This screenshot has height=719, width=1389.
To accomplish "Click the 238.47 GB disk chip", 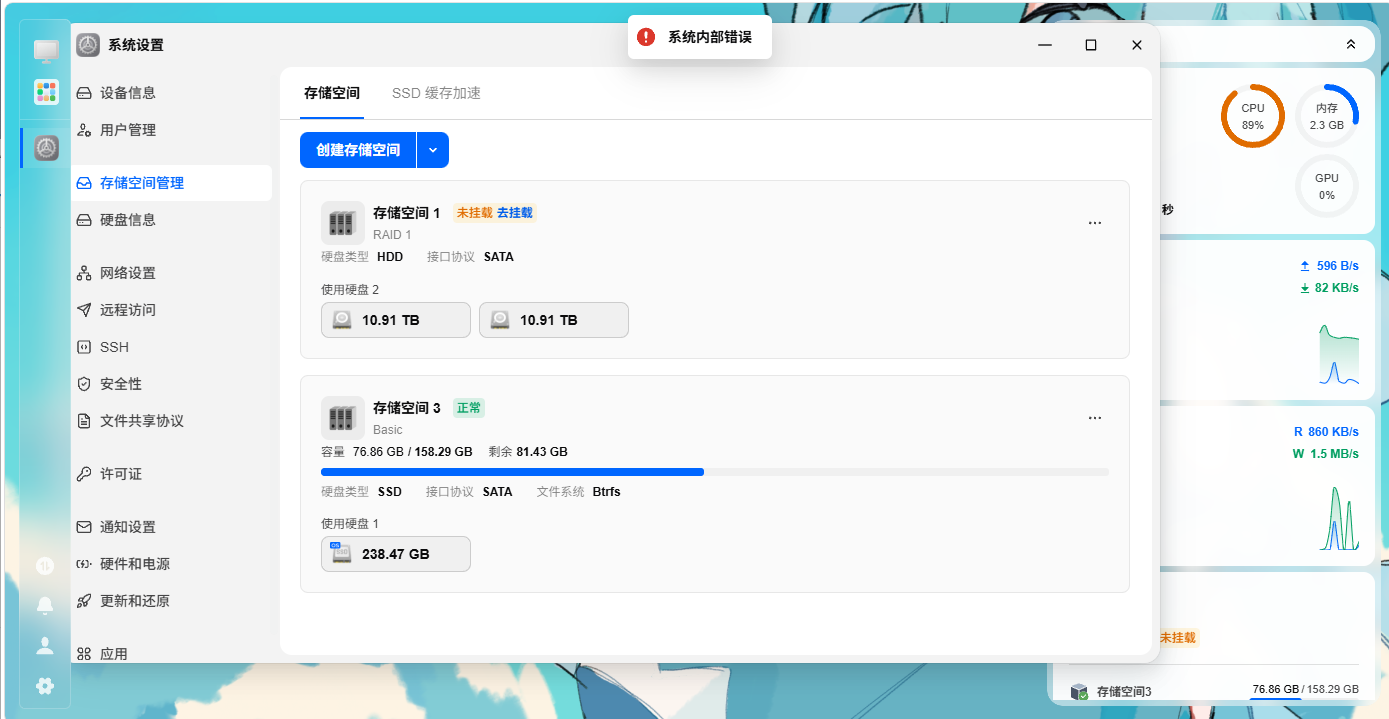I will point(396,554).
